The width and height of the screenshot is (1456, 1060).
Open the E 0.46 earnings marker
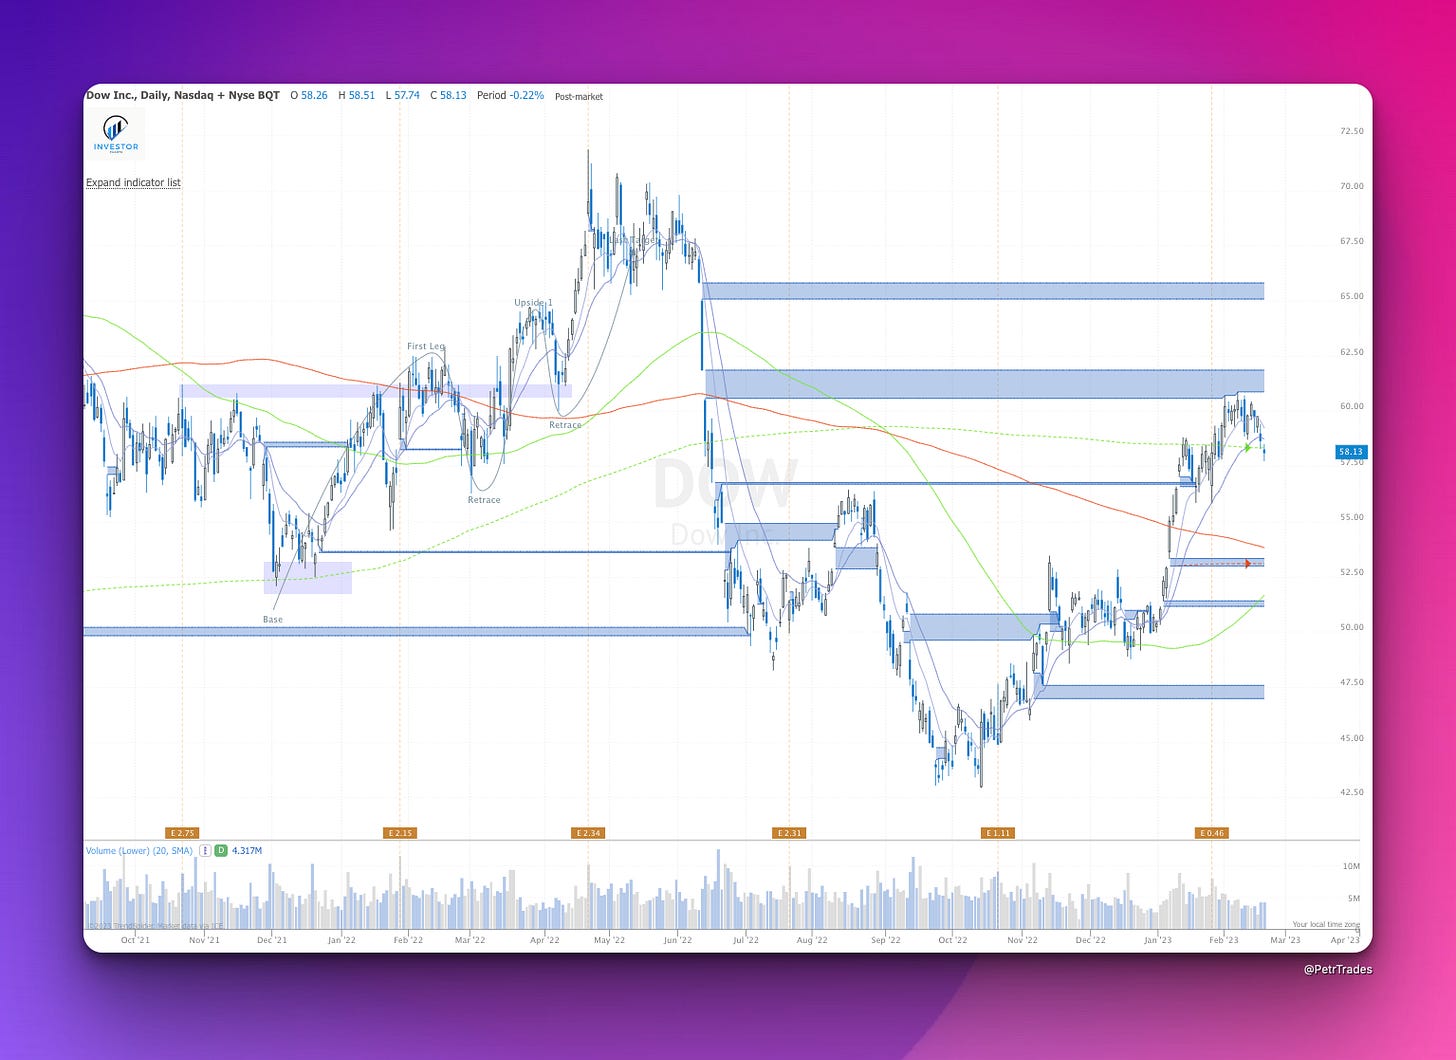tap(1212, 833)
